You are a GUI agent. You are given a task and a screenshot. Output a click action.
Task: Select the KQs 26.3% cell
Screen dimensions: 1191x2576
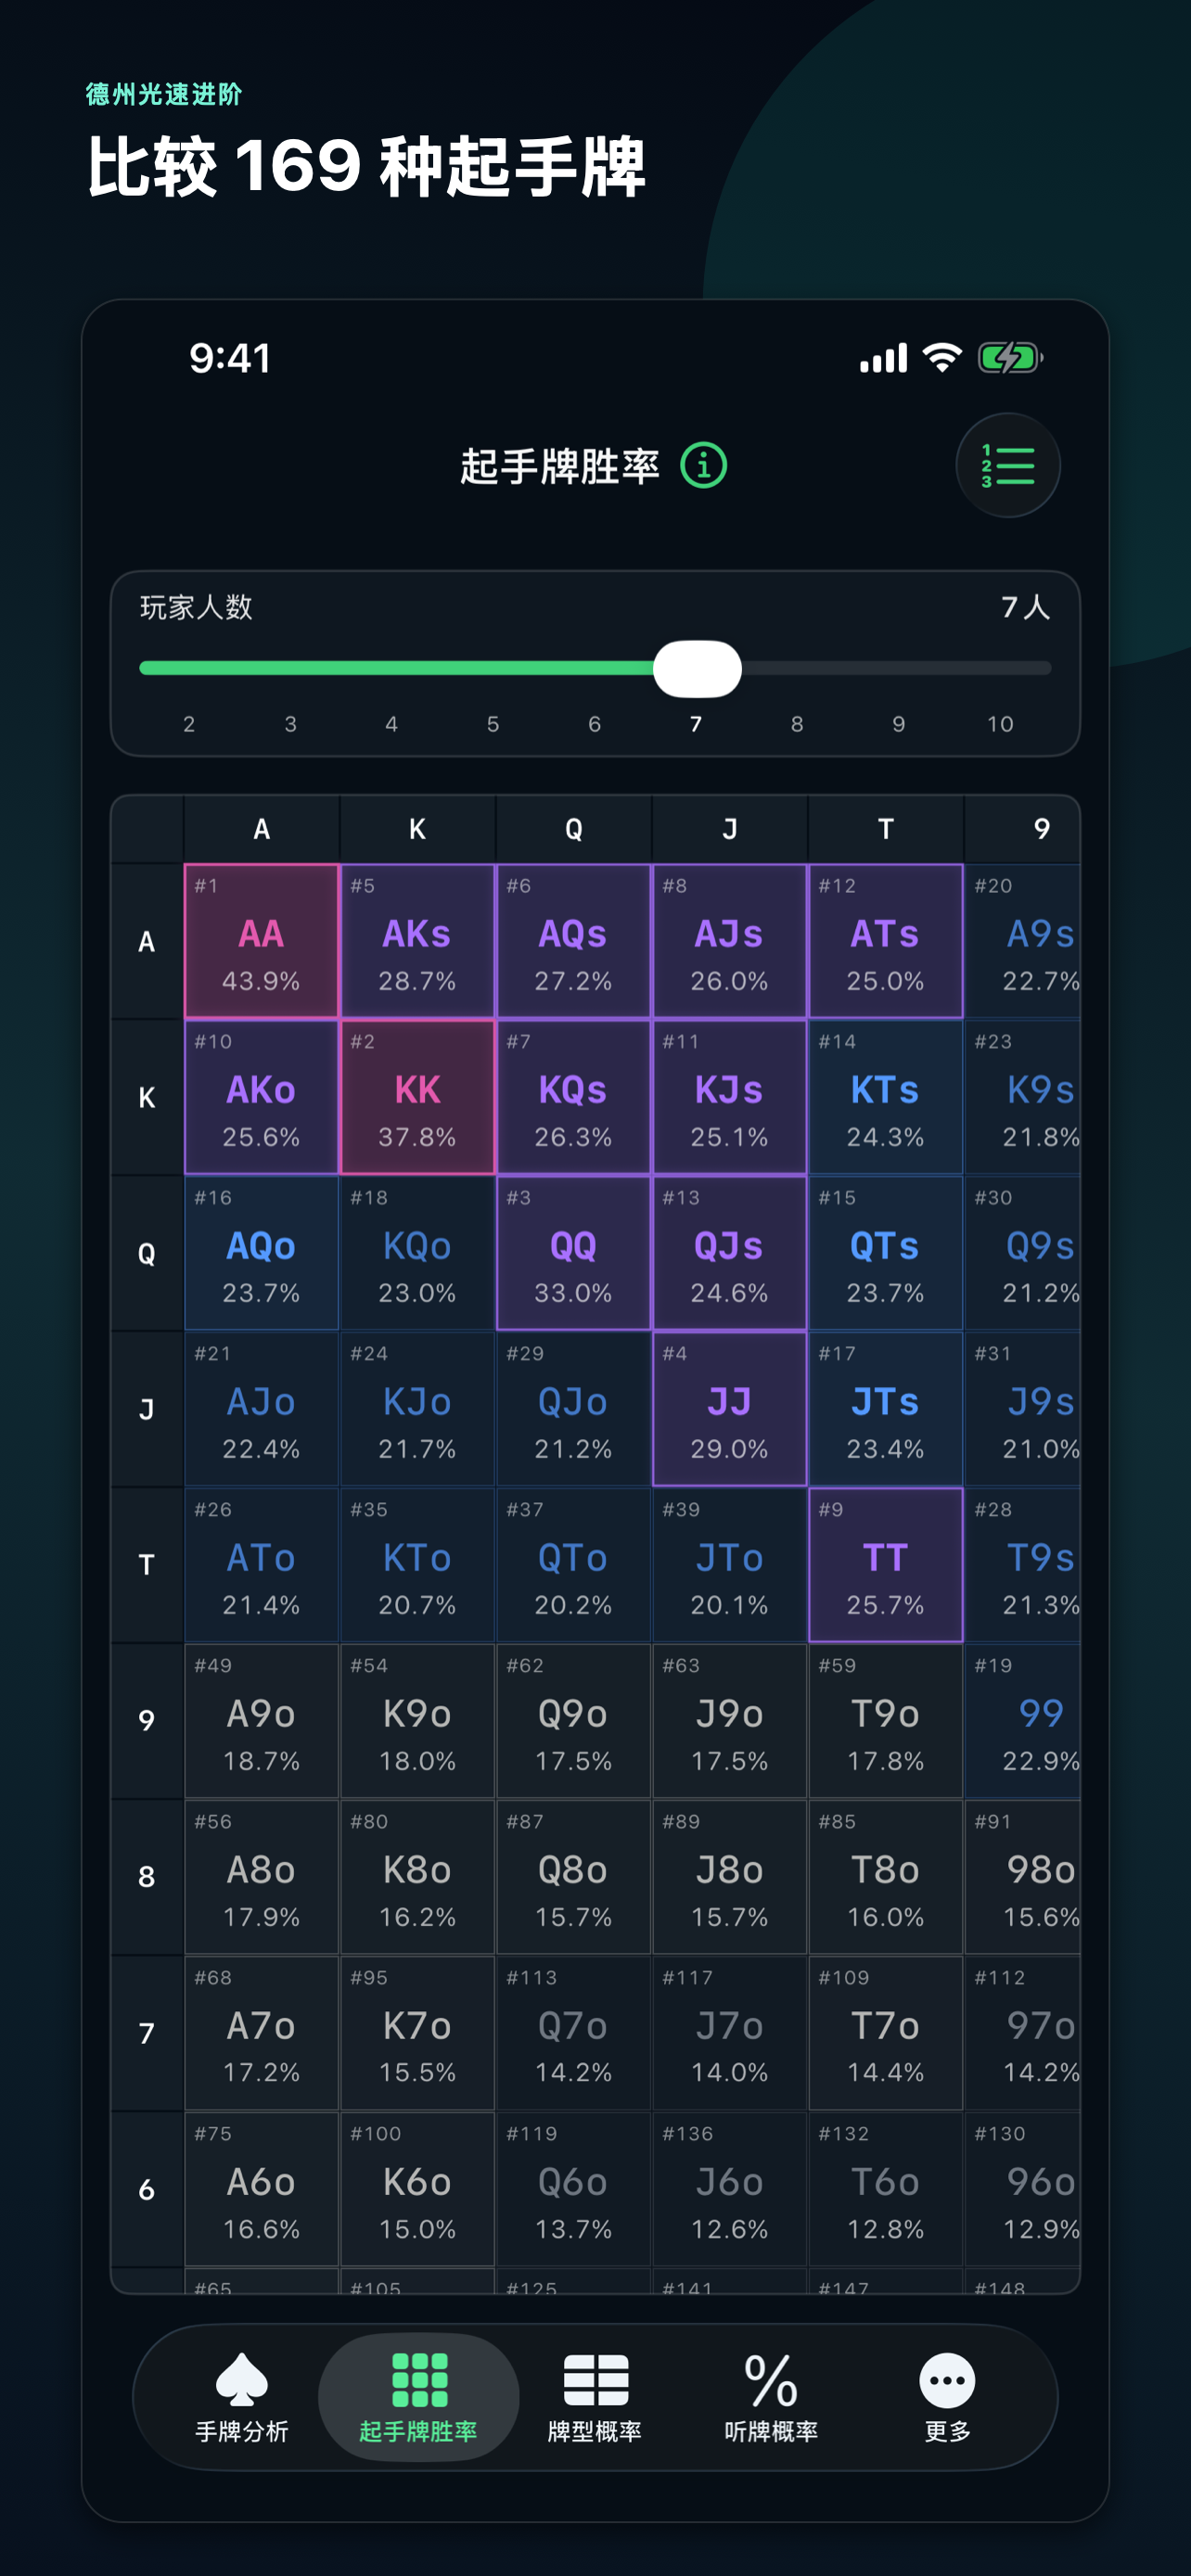pos(573,1097)
